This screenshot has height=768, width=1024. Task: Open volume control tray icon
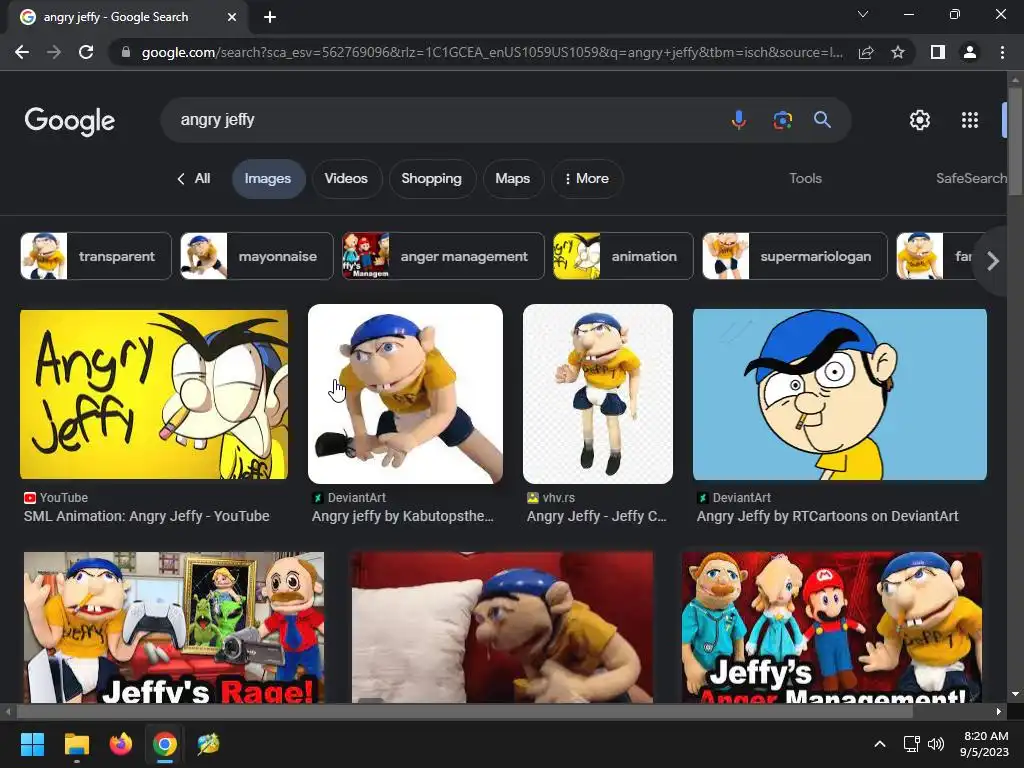[936, 744]
